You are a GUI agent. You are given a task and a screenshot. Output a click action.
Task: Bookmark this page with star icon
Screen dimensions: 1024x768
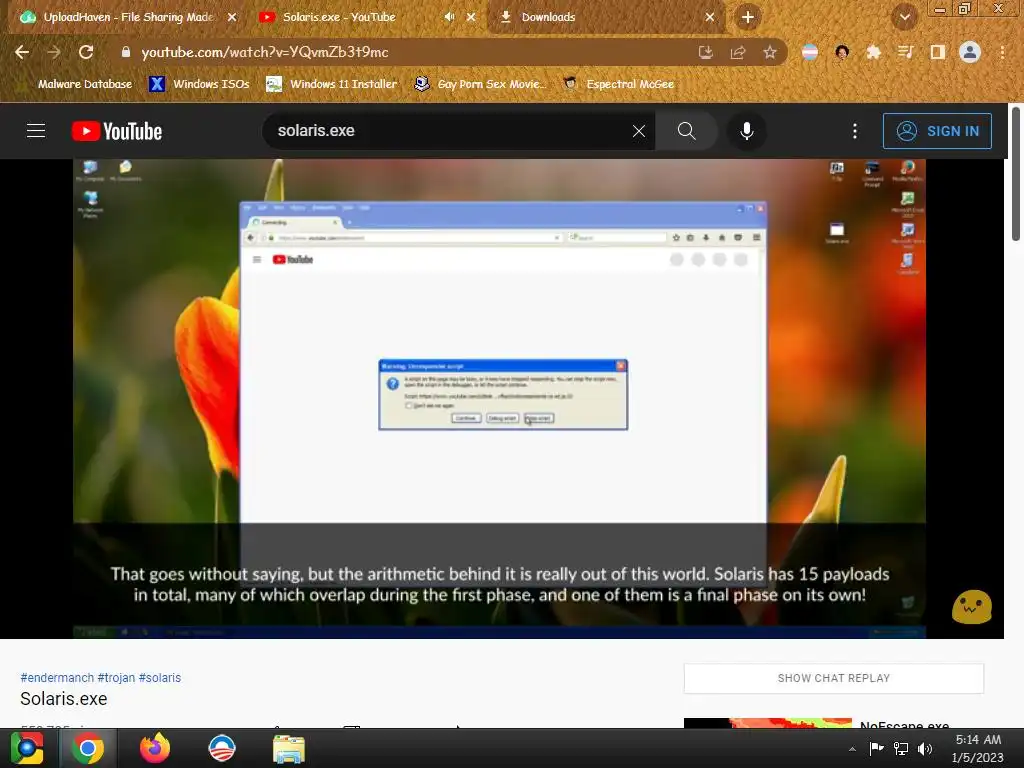[x=770, y=52]
